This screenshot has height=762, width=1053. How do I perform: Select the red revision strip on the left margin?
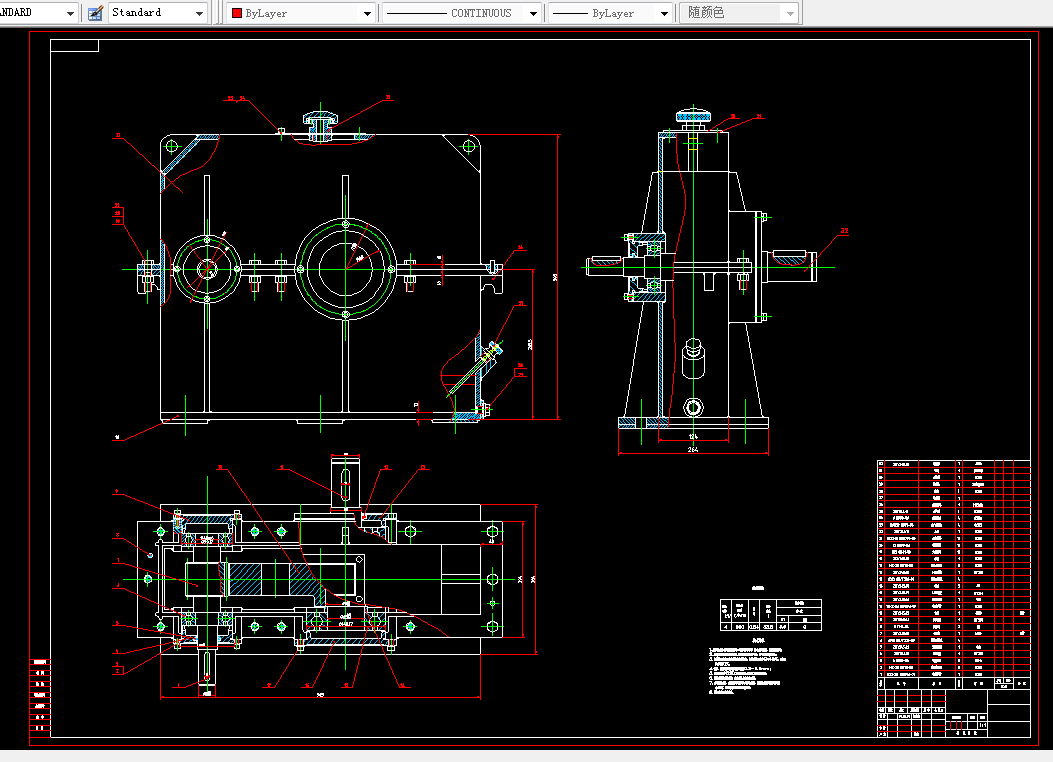40,696
